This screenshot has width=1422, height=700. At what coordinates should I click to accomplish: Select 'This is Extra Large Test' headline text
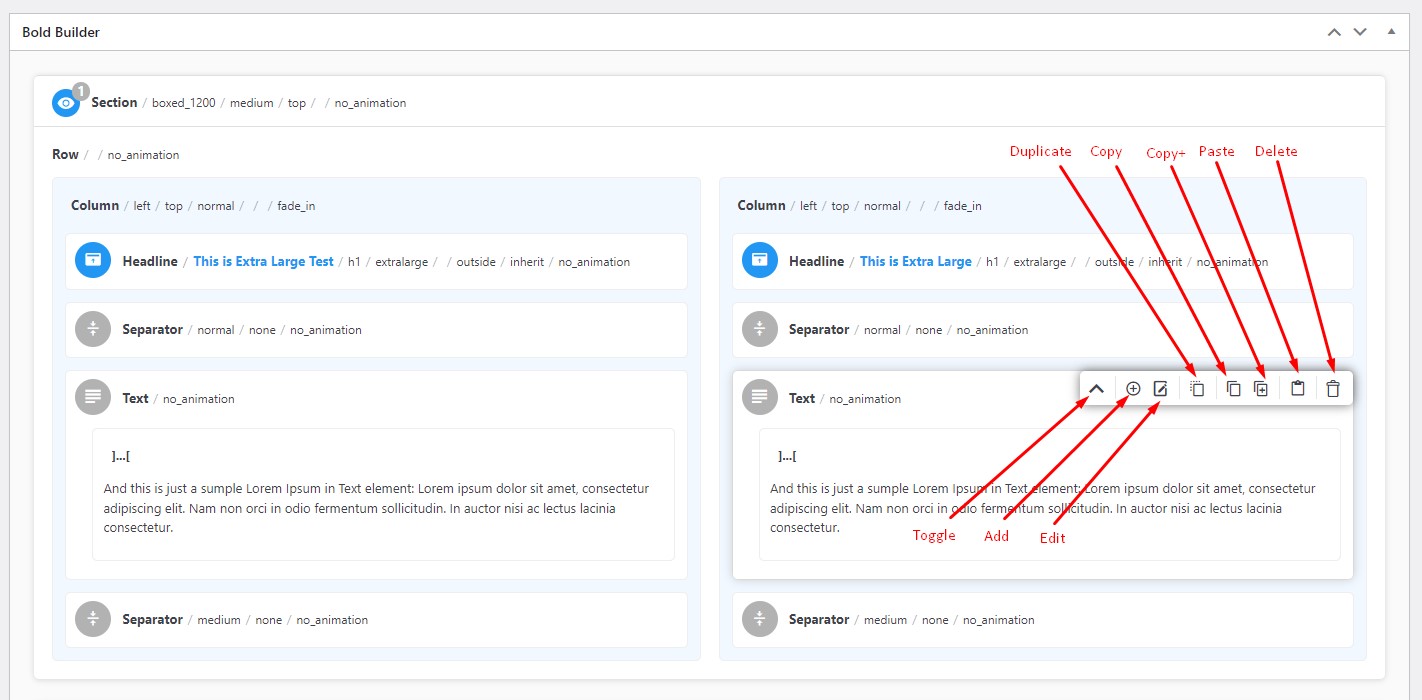[x=263, y=261]
